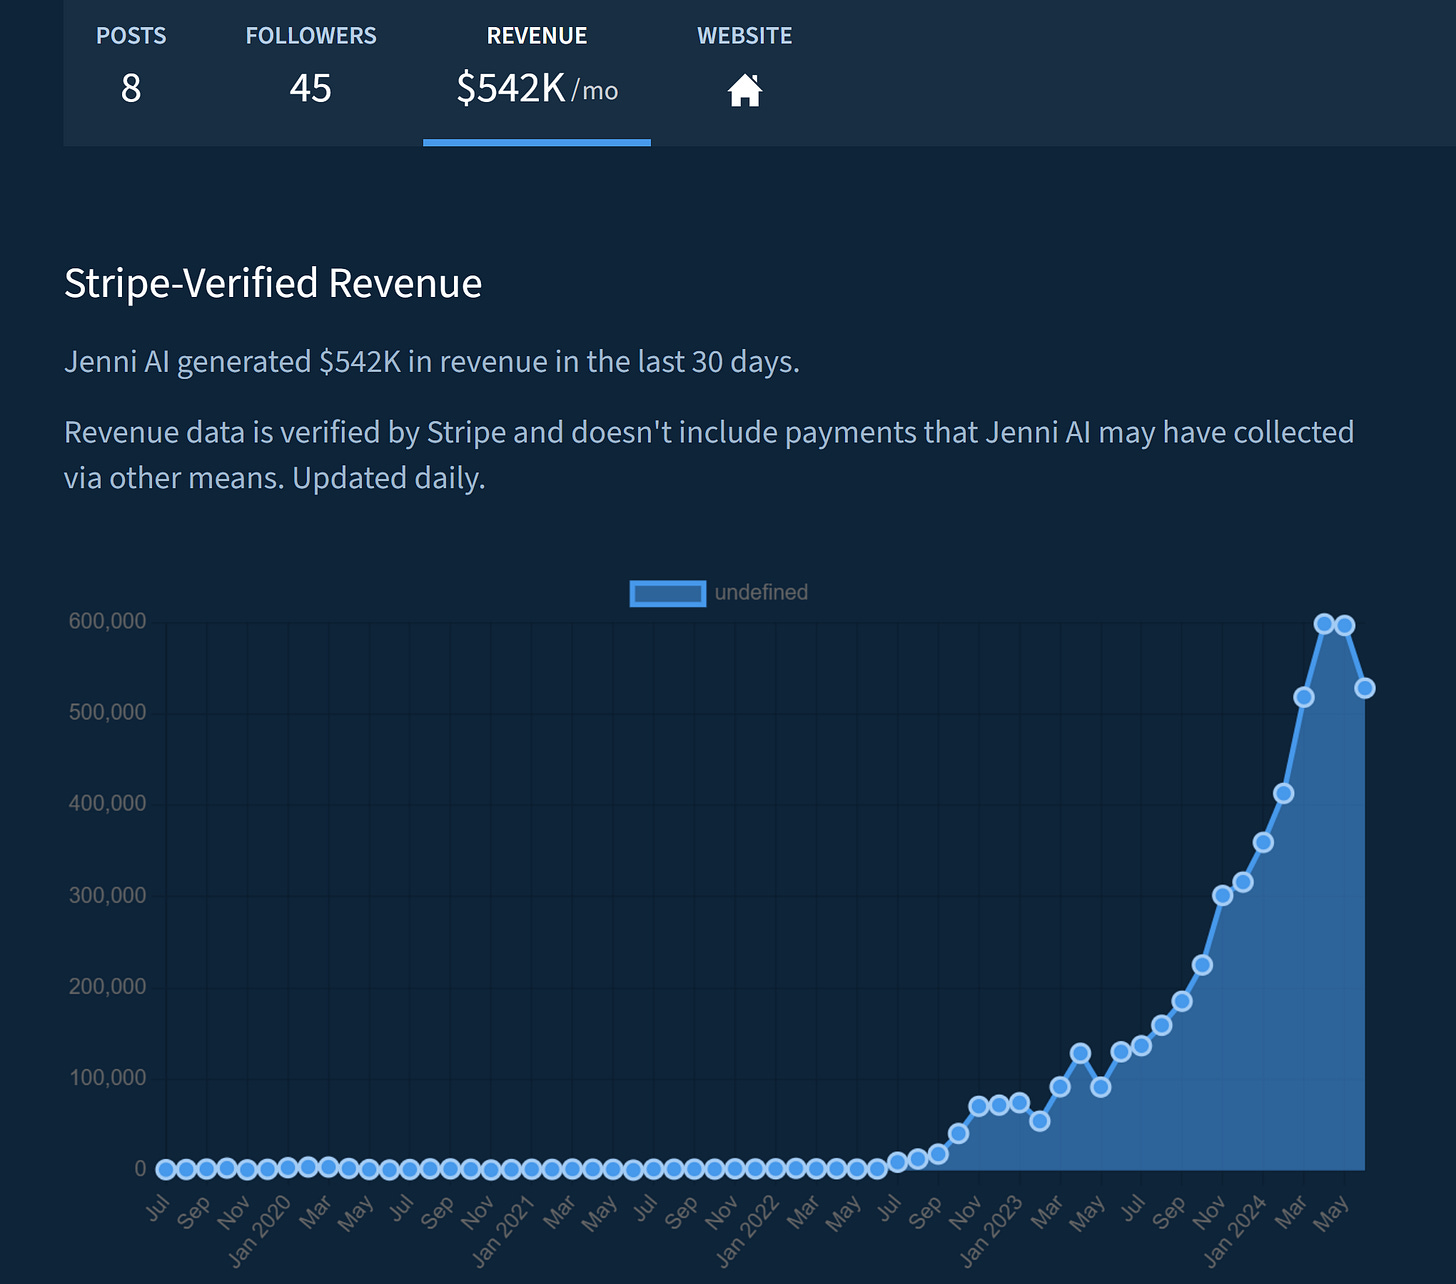Open the Posts tab showing 8

[131, 67]
